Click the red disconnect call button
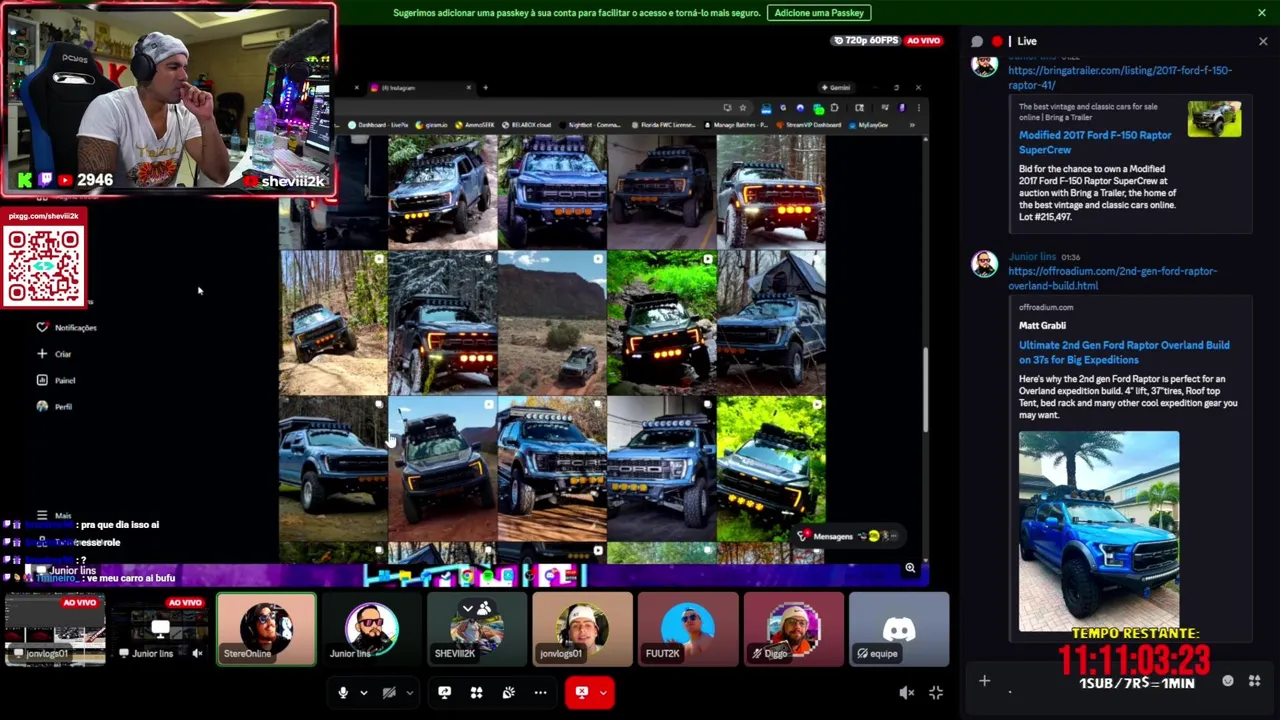 point(581,692)
